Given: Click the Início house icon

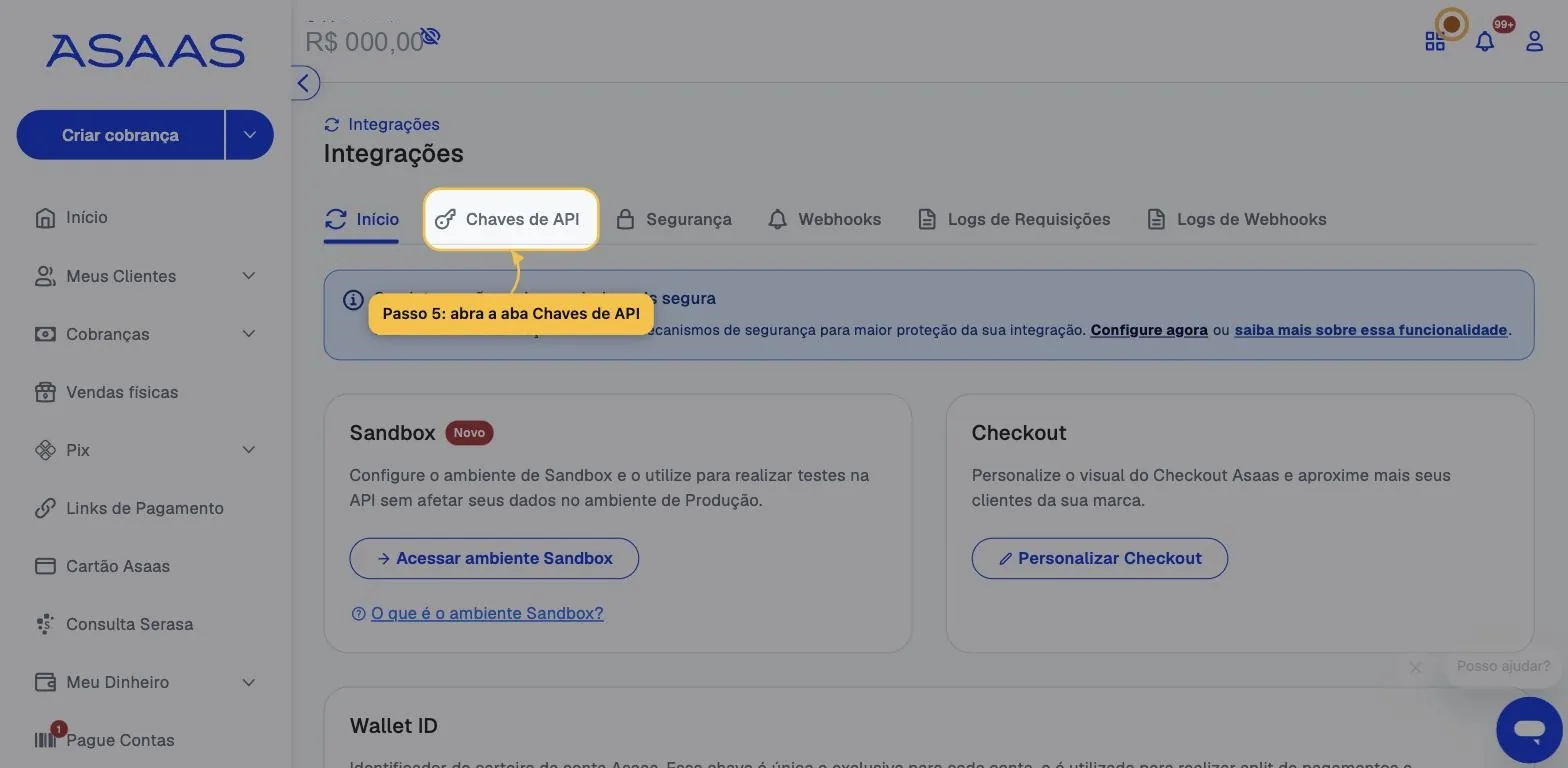Looking at the screenshot, I should pos(45,218).
